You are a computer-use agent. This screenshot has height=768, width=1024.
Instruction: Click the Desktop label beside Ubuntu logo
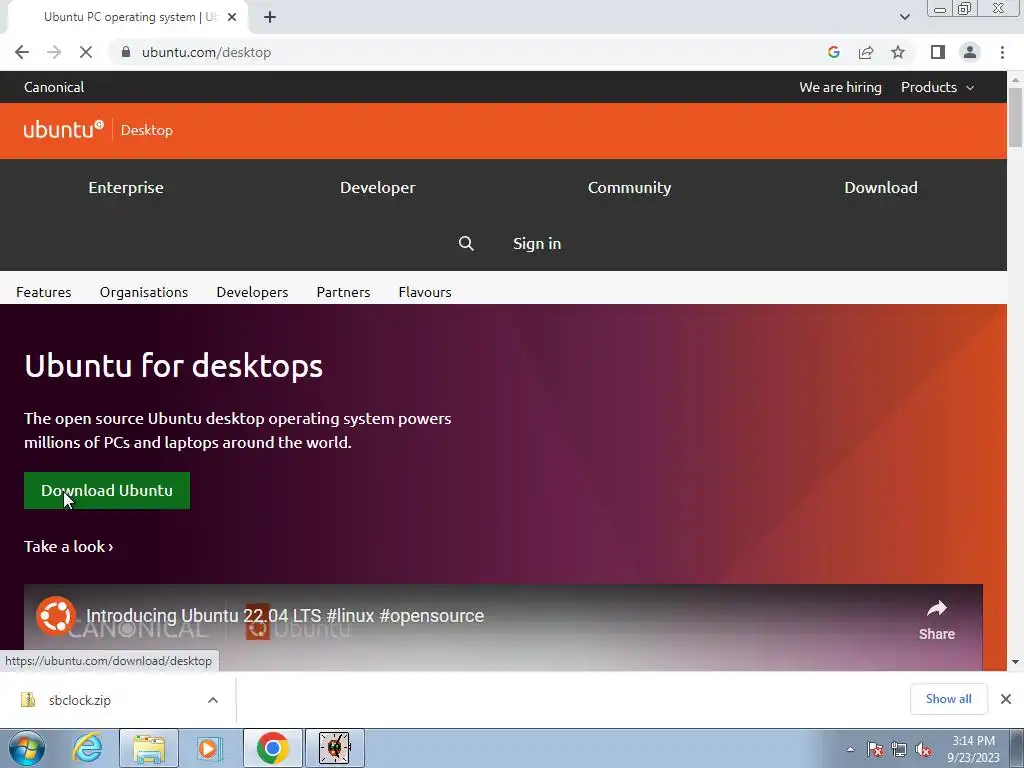pos(147,130)
